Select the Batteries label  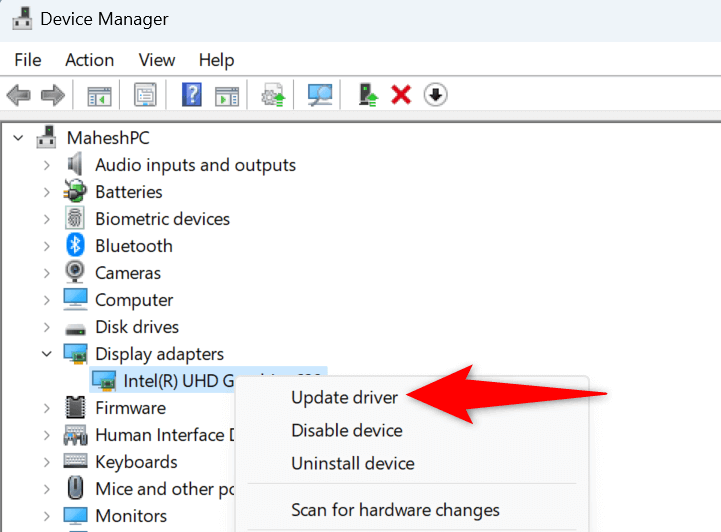[x=129, y=192]
